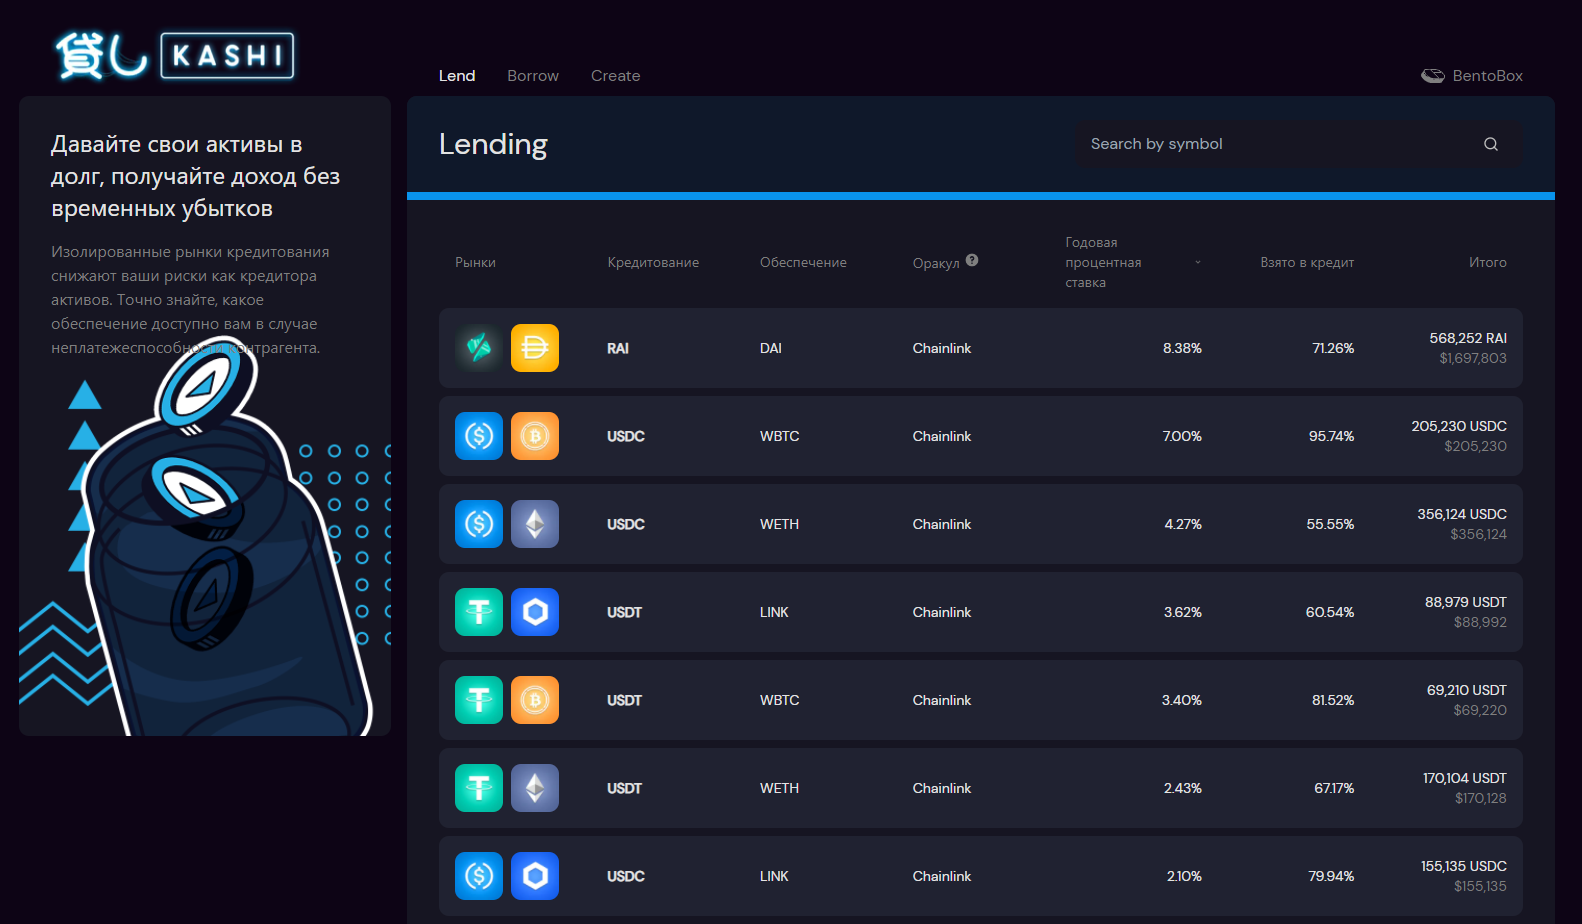Open the USDT/WETH lending market row
The image size is (1582, 924).
tap(980, 788)
